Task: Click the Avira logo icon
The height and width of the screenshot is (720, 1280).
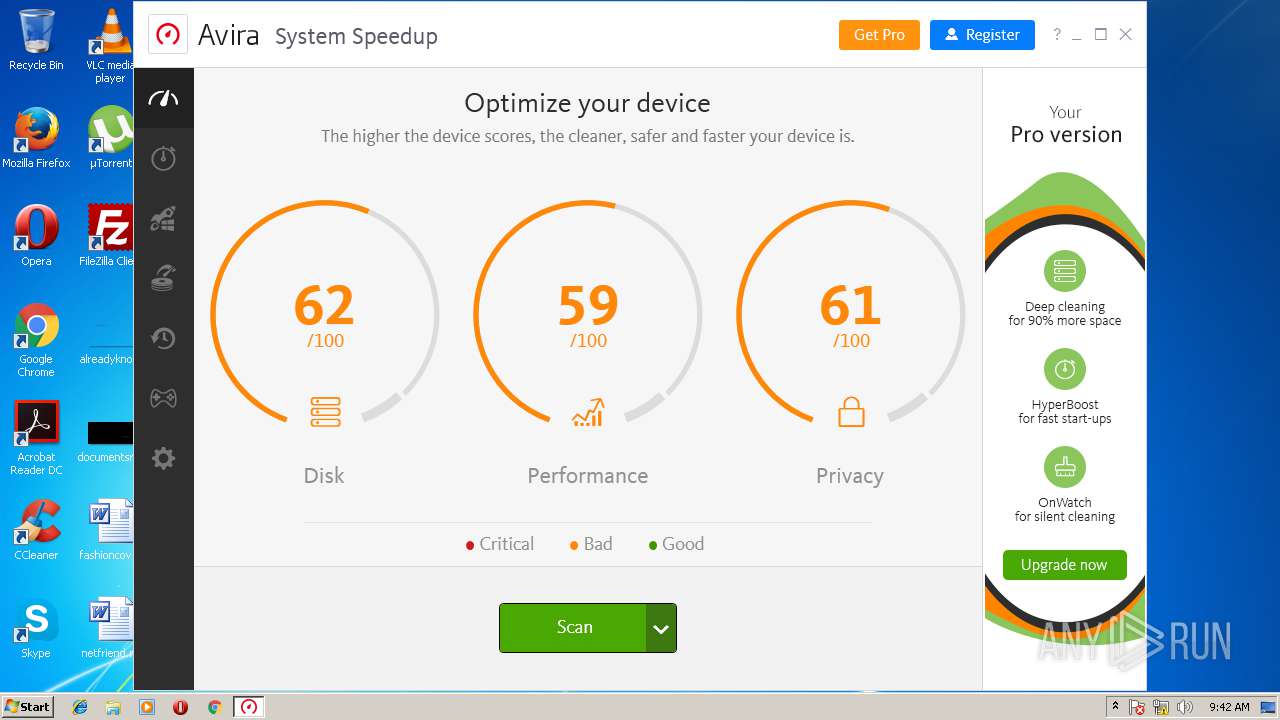Action: 168,34
